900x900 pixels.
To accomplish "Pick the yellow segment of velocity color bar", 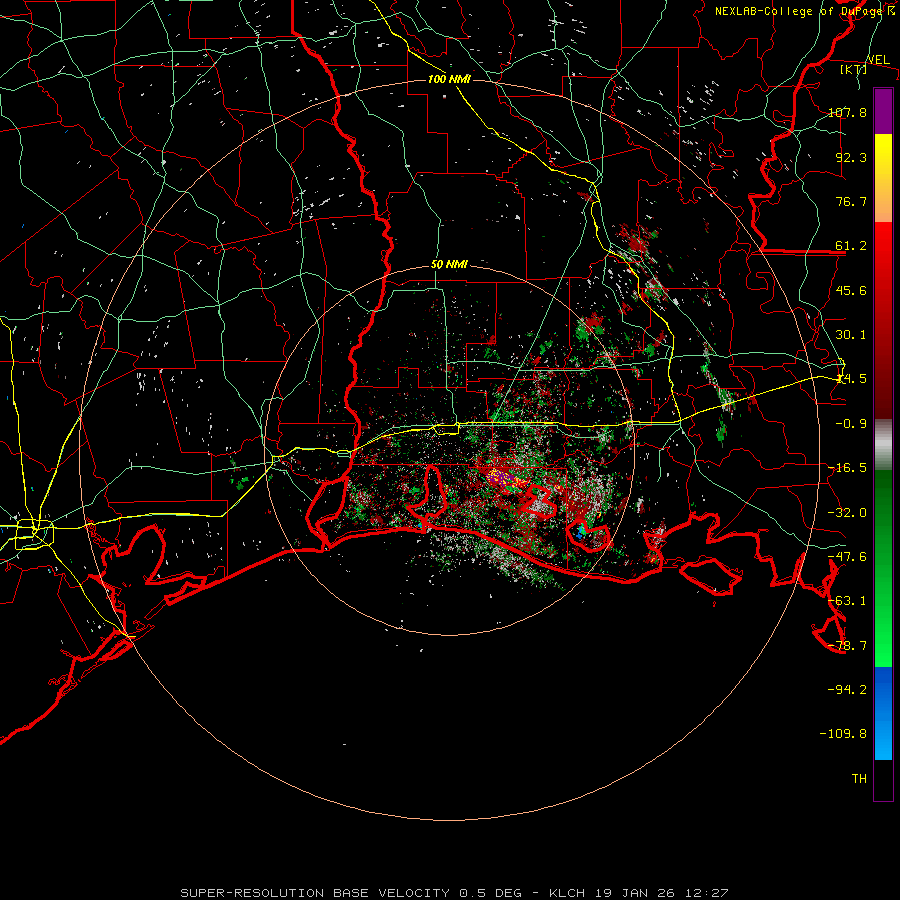I will tap(883, 178).
